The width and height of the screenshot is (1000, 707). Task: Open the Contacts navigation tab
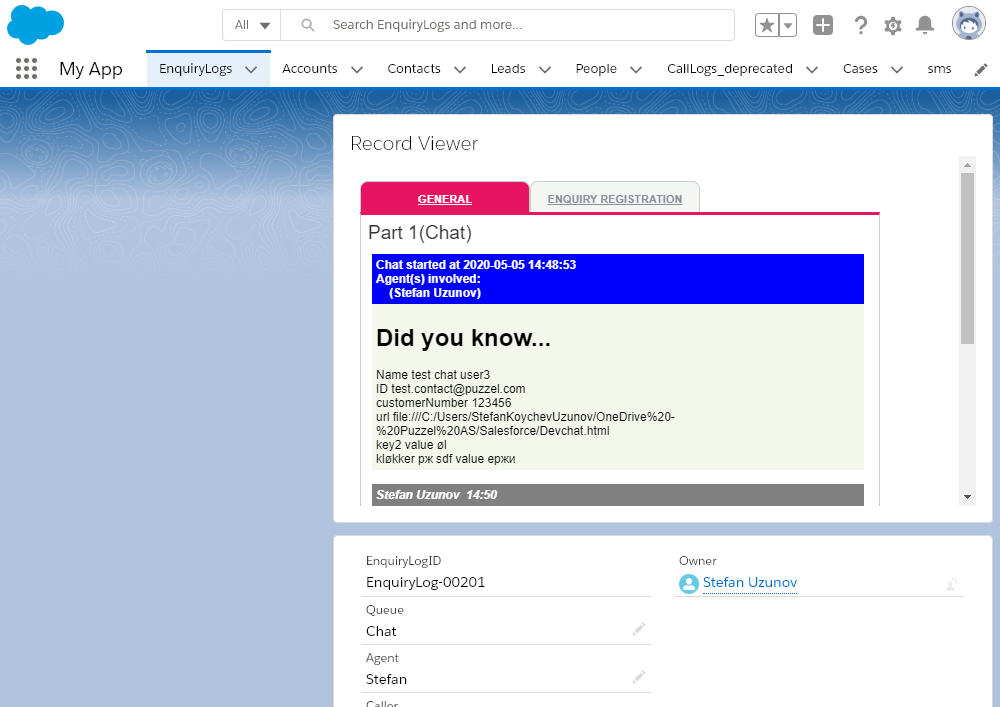414,69
